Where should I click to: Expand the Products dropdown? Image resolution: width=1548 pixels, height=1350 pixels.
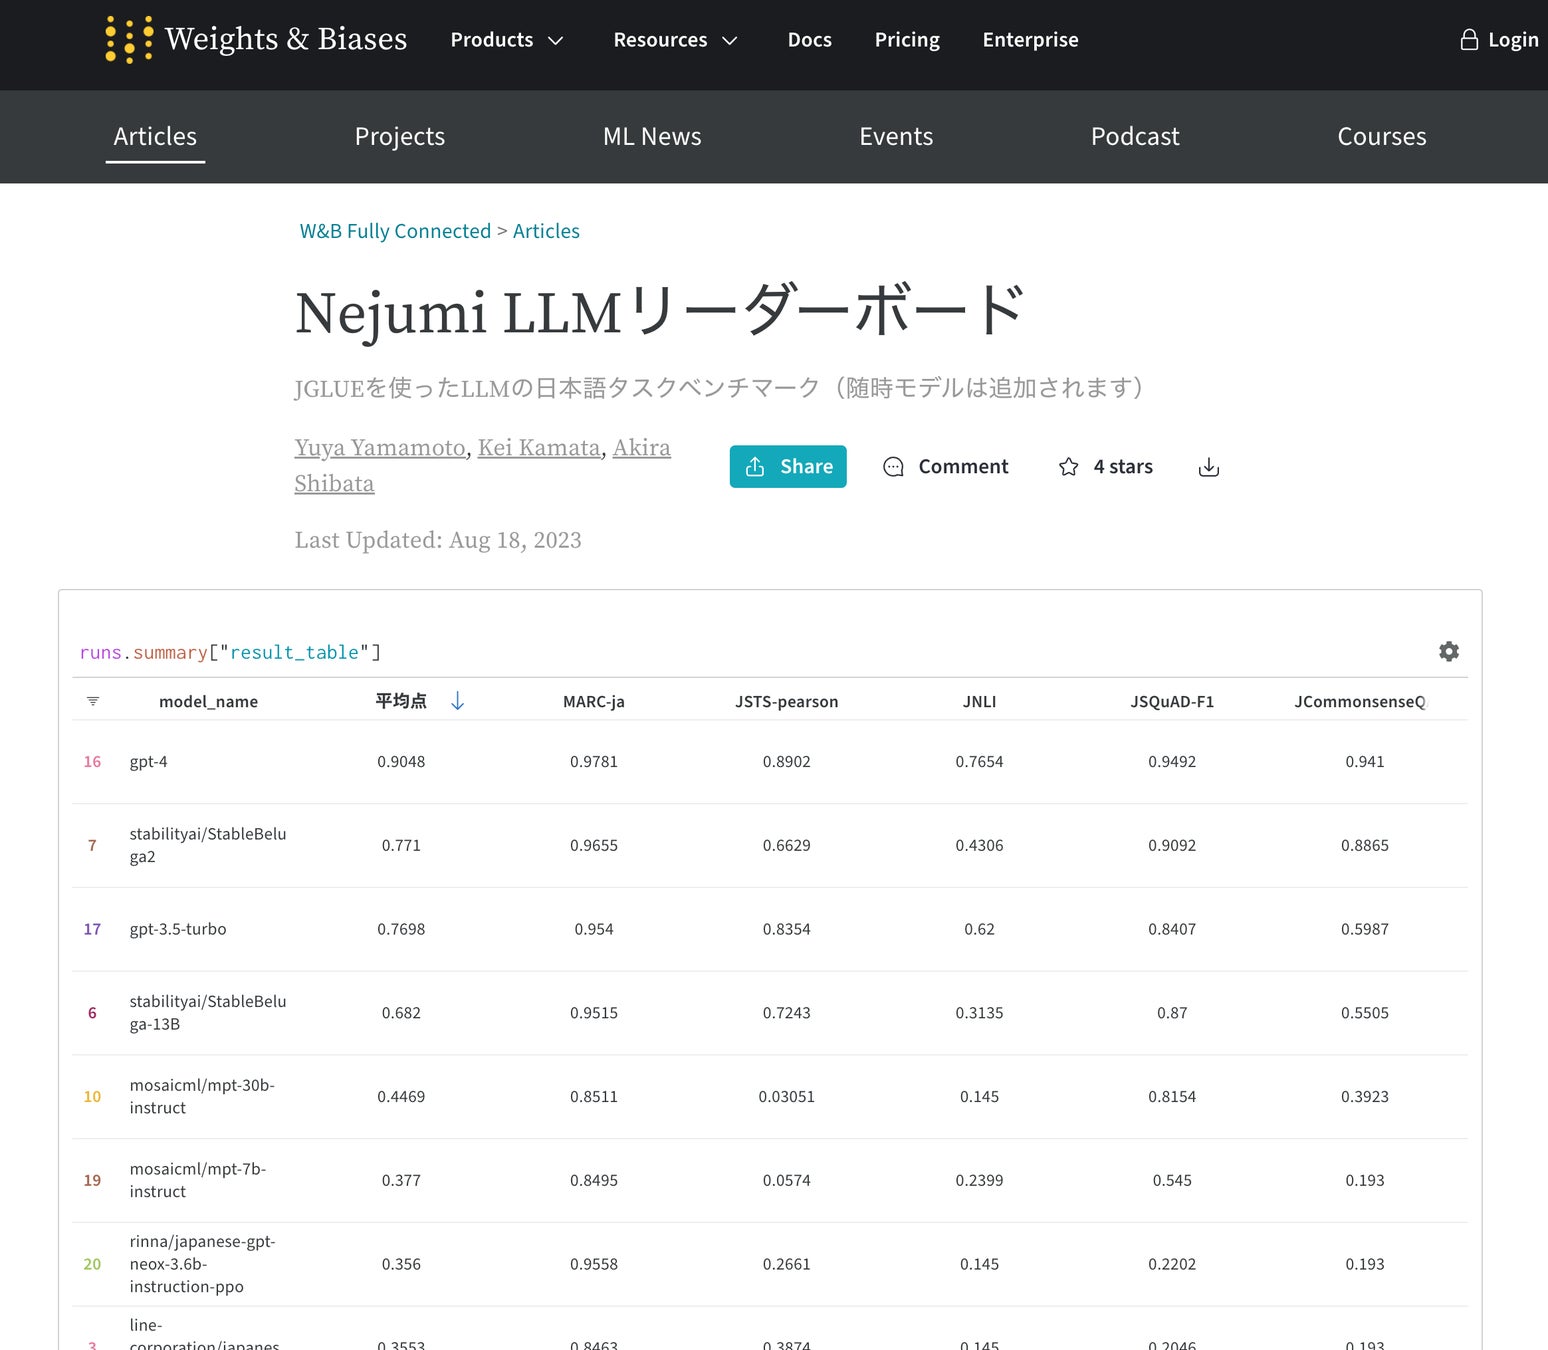[507, 40]
